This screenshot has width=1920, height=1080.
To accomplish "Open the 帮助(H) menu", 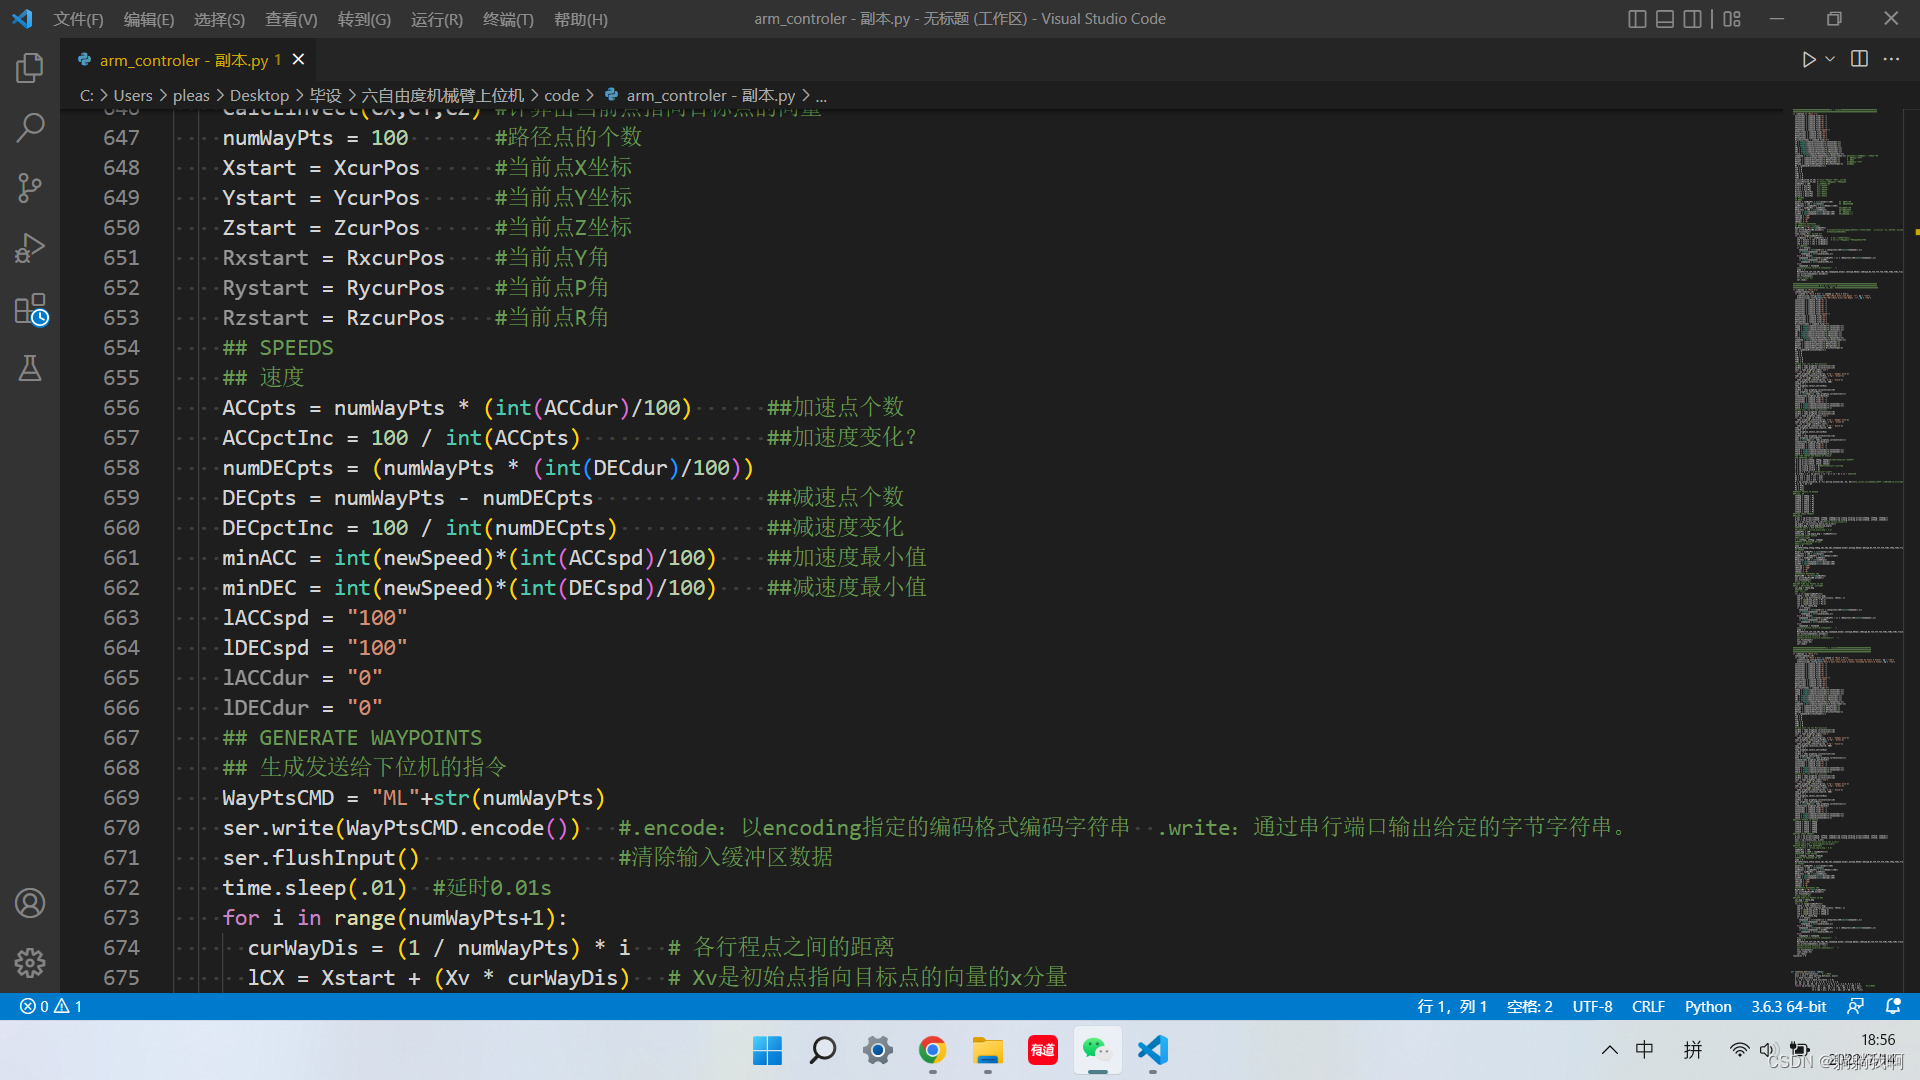I will point(580,19).
